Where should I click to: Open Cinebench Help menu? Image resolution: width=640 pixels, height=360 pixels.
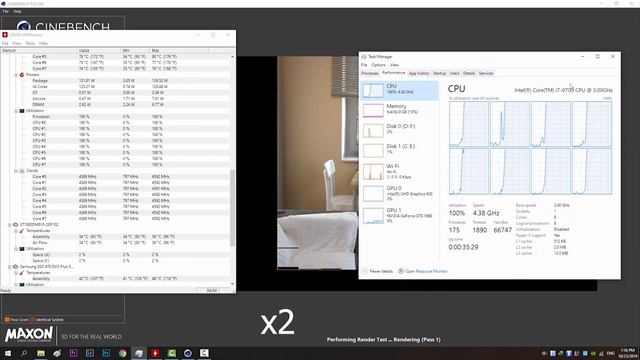pos(17,11)
